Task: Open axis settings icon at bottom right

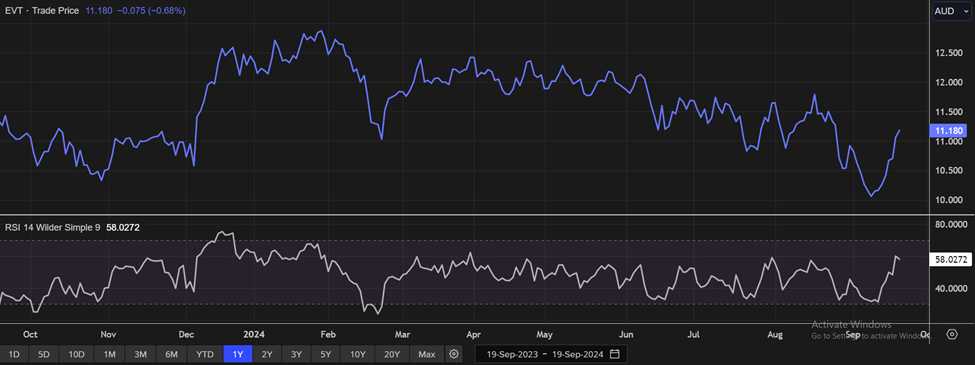Action: (x=952, y=335)
